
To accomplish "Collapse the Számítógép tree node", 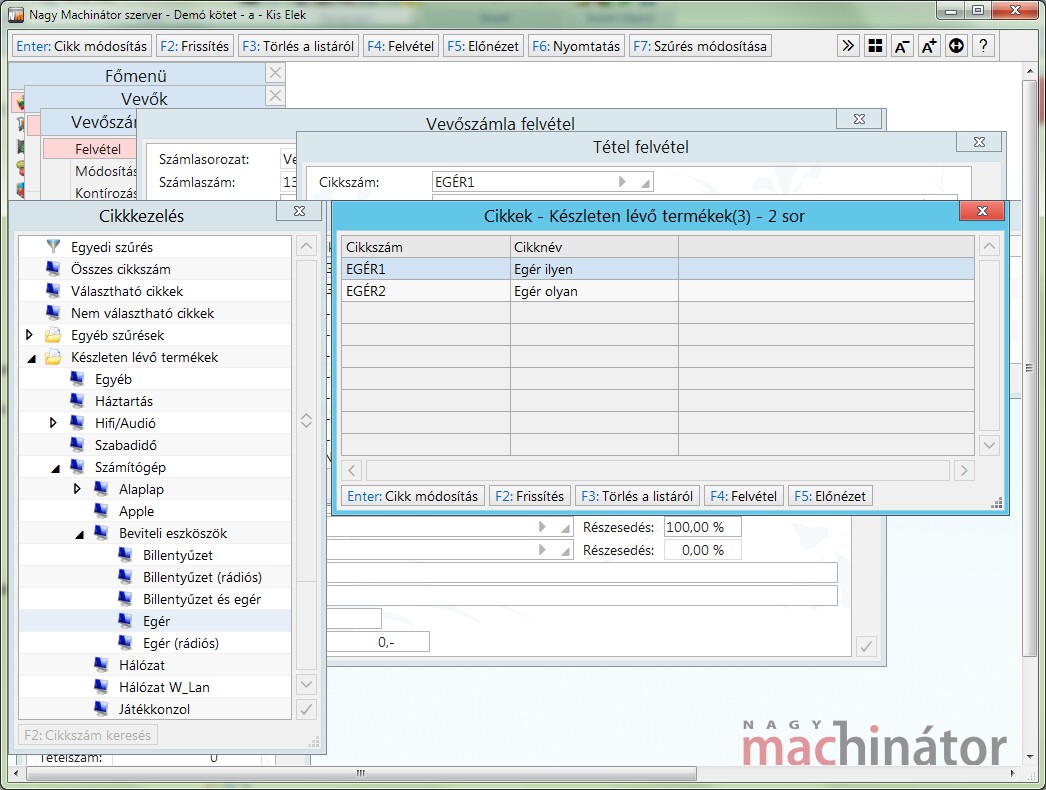I will (x=53, y=467).
